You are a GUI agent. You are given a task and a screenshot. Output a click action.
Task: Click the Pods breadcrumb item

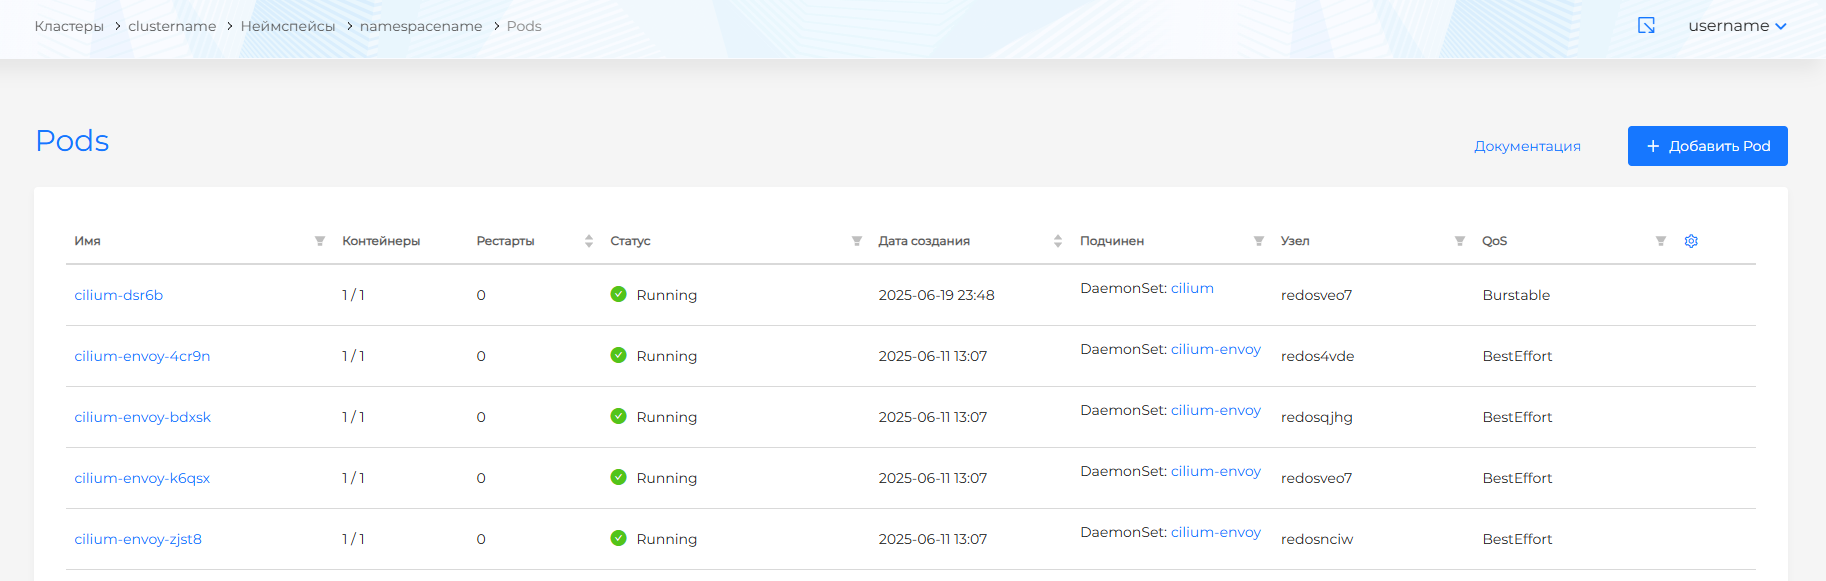pyautogui.click(x=524, y=26)
